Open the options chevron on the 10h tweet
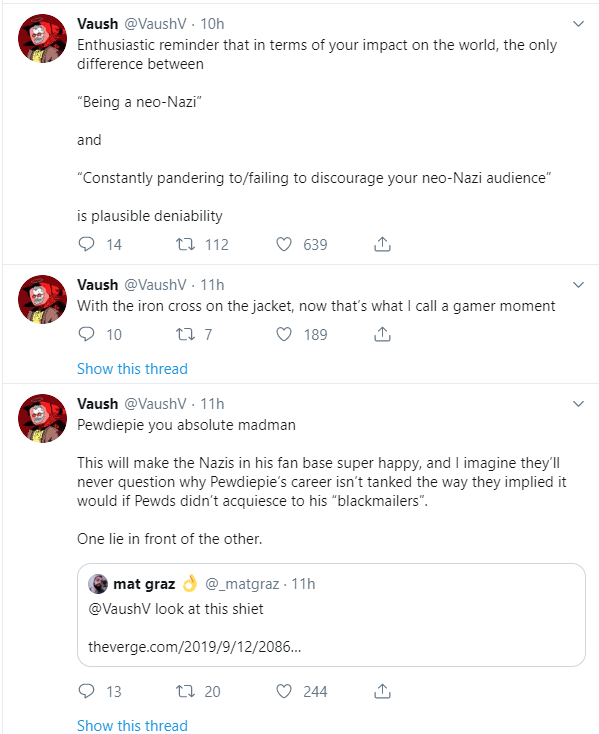The width and height of the screenshot is (599, 734). [x=578, y=24]
